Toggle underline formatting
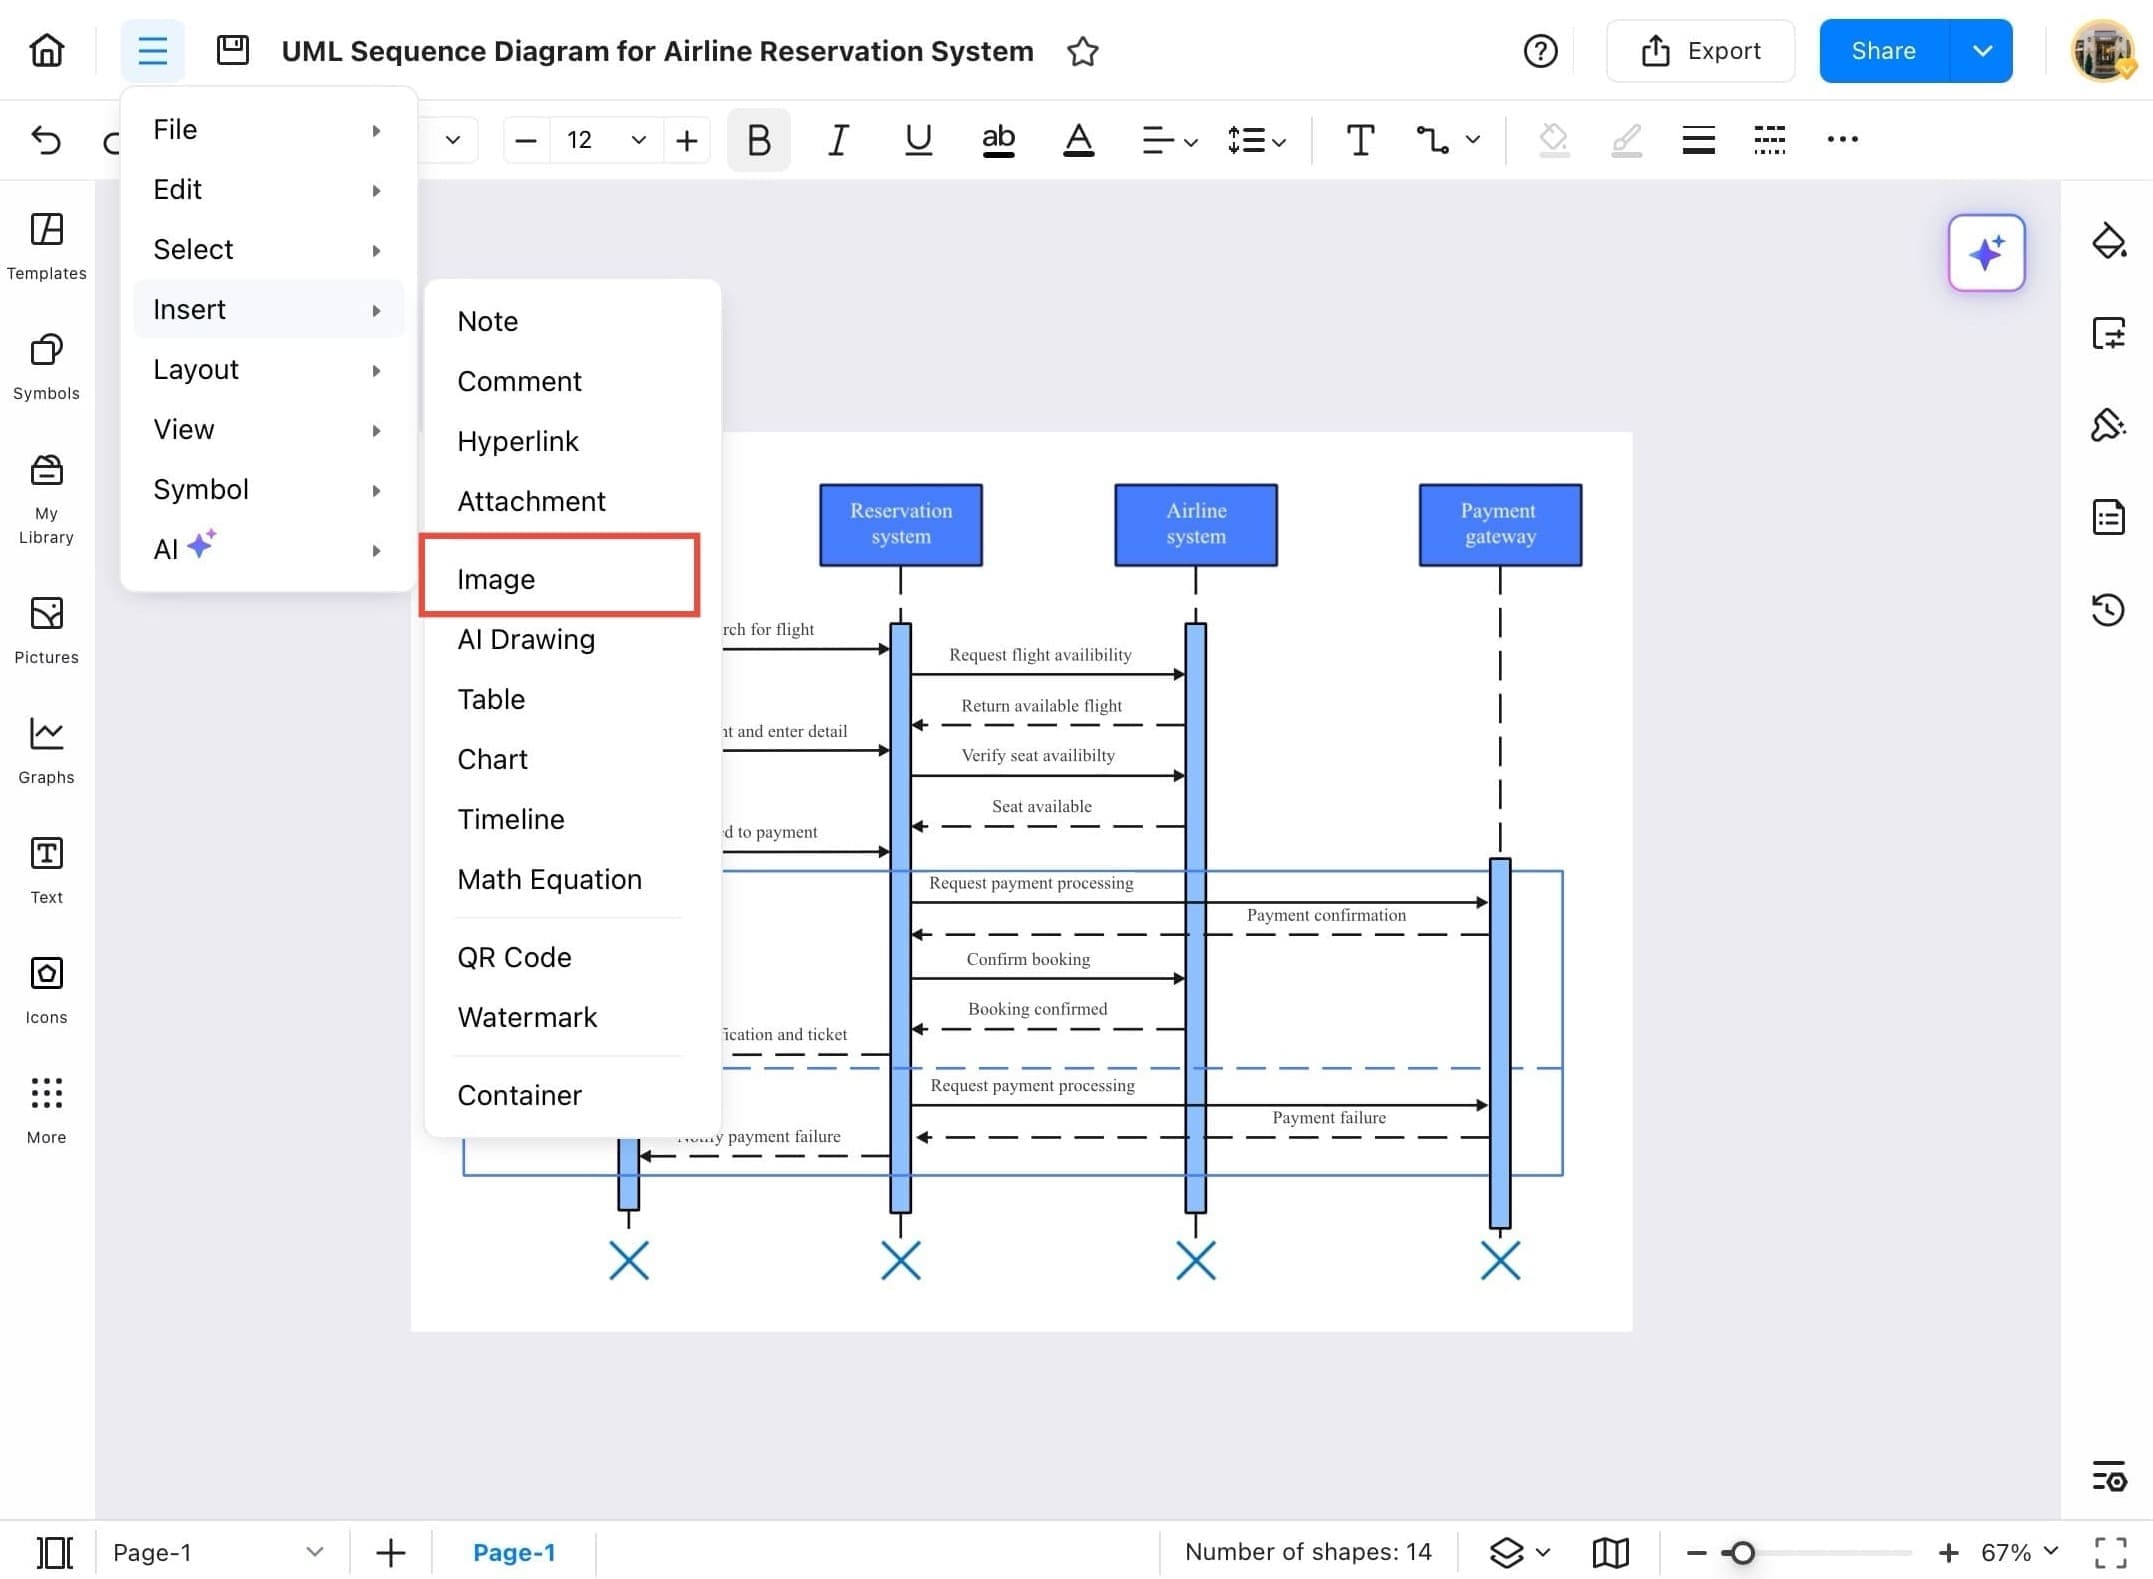 pyautogui.click(x=917, y=140)
